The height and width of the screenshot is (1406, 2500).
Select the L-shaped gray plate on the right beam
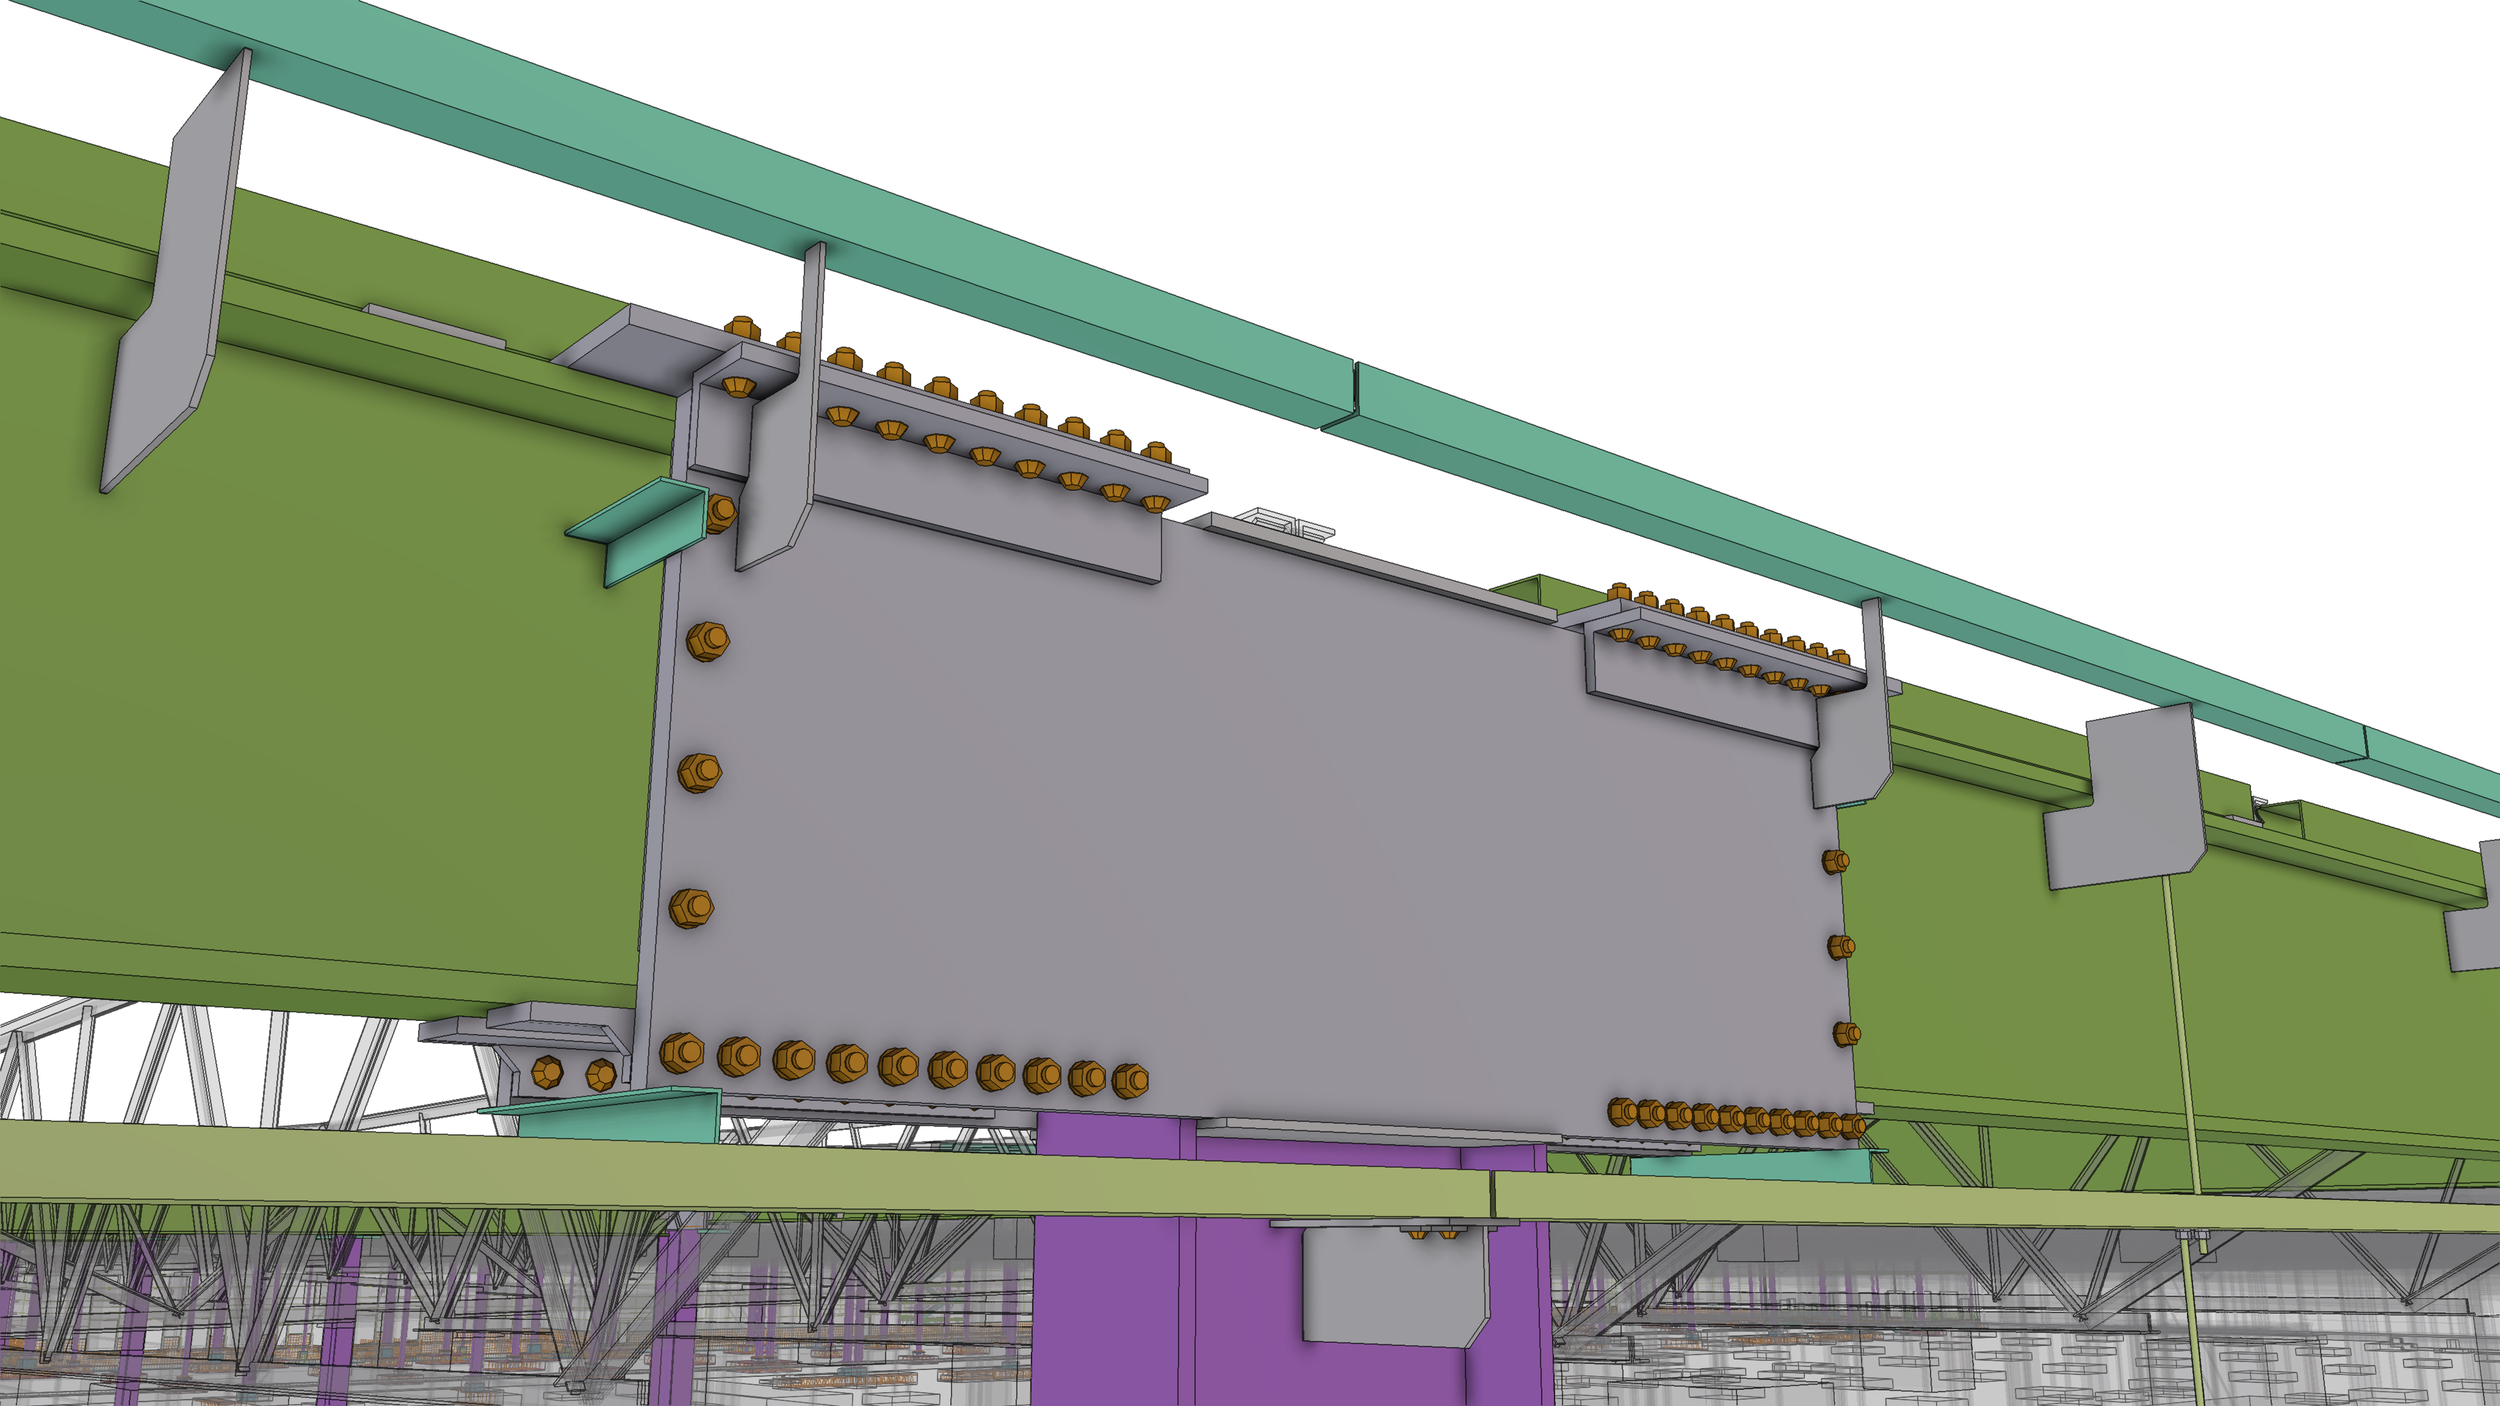pyautogui.click(x=2125, y=798)
